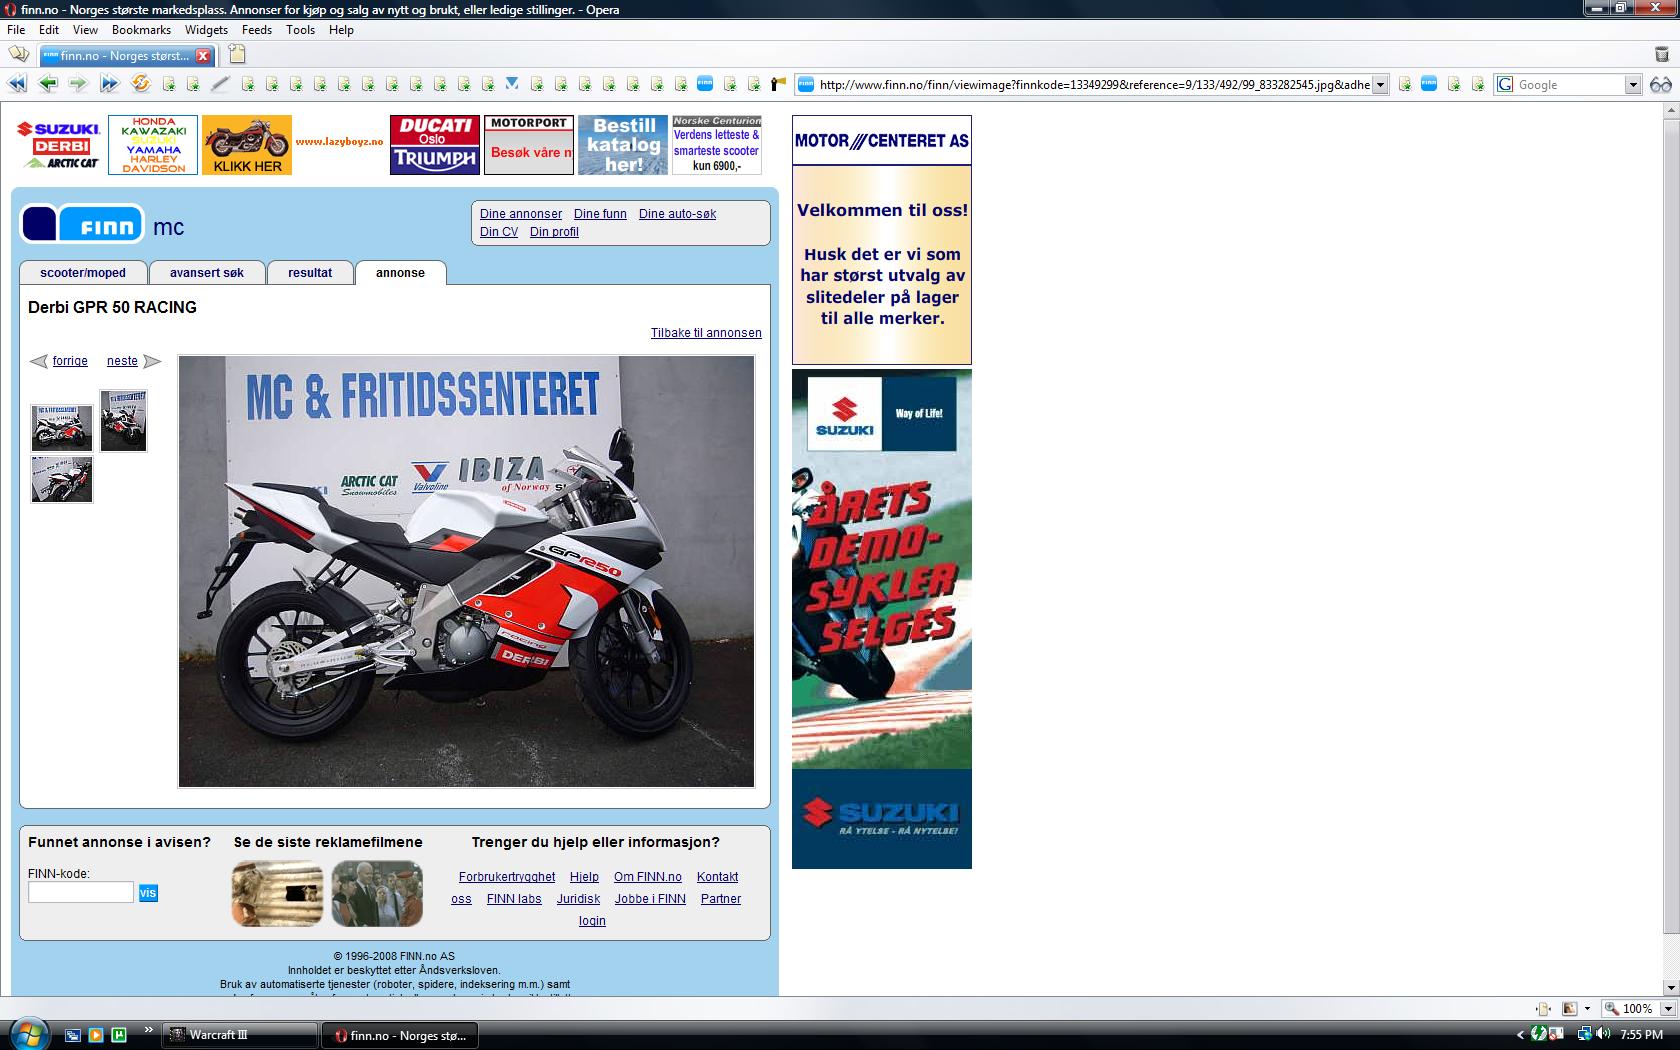The image size is (1680, 1050).
Task: Click the Suzuki Derbi Arctic Cat banner
Action: 58,145
